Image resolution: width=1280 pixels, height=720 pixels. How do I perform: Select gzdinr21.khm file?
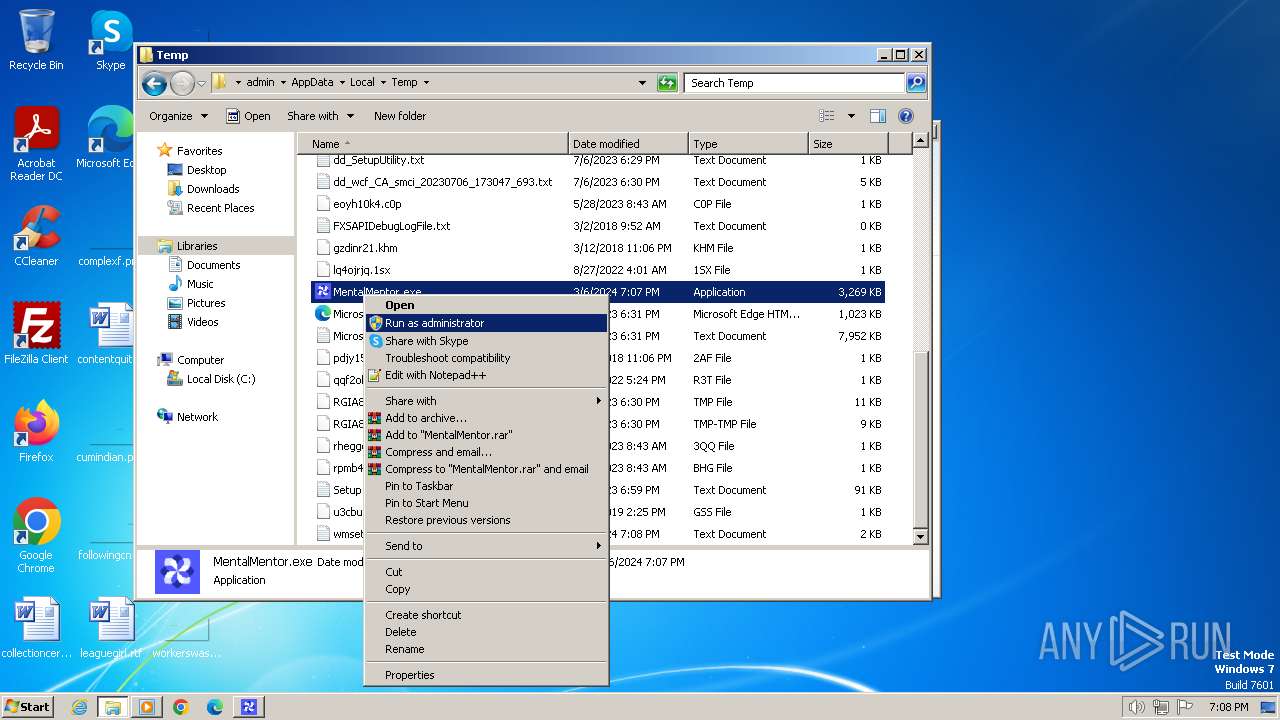(365, 248)
